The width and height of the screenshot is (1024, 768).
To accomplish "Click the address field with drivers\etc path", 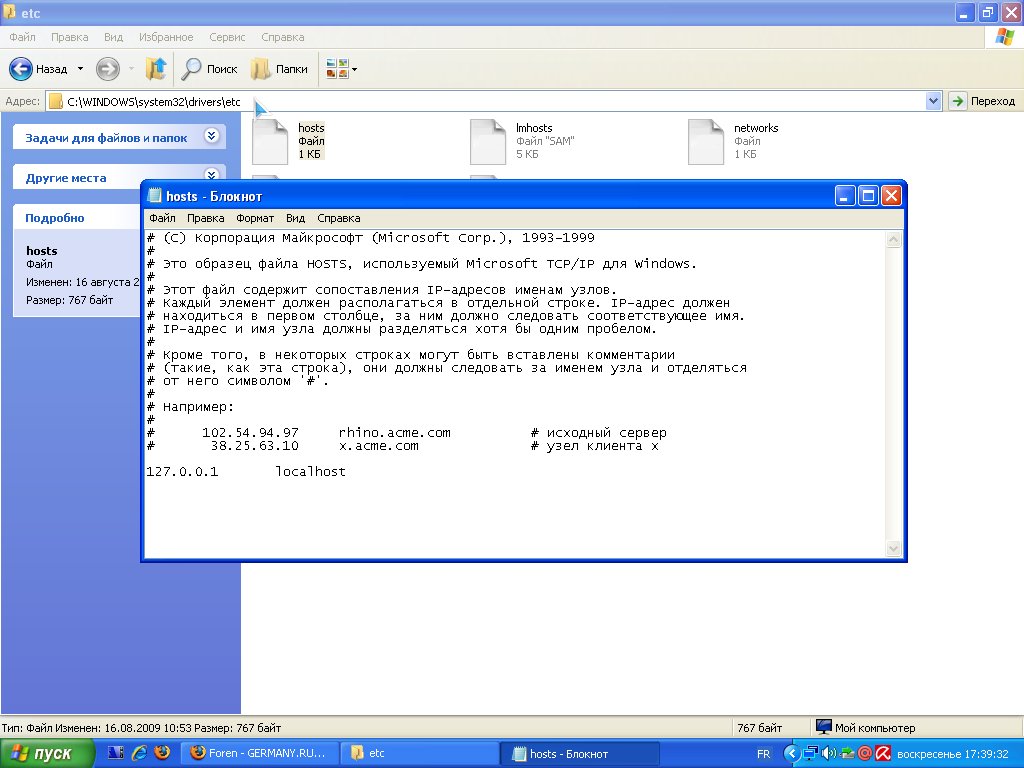I will point(485,101).
